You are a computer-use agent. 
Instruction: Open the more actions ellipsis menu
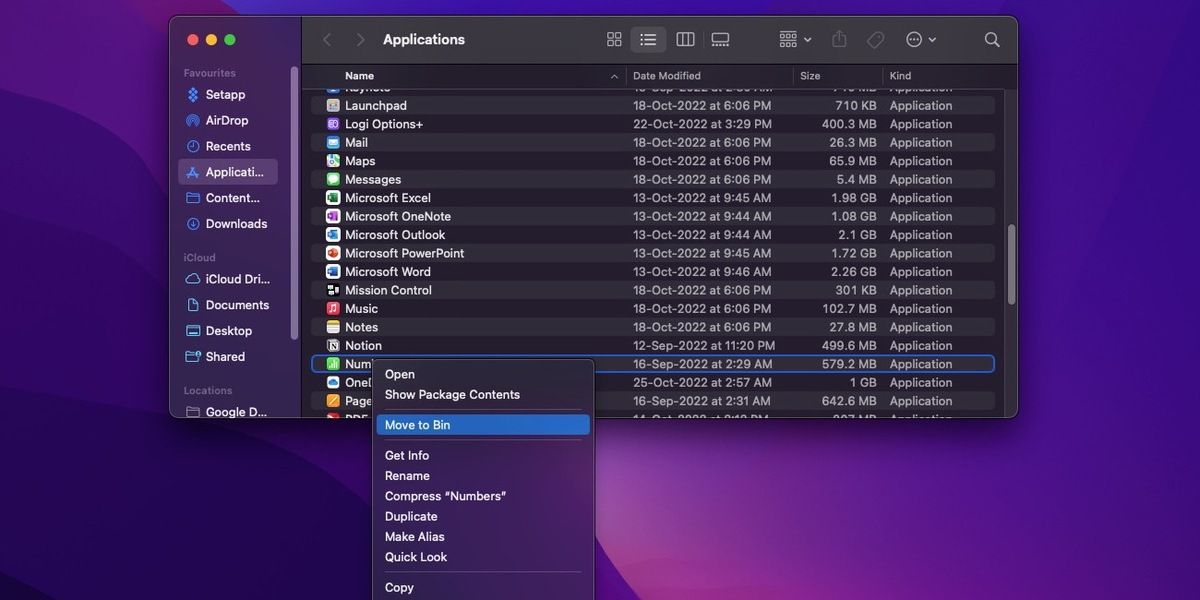point(921,40)
